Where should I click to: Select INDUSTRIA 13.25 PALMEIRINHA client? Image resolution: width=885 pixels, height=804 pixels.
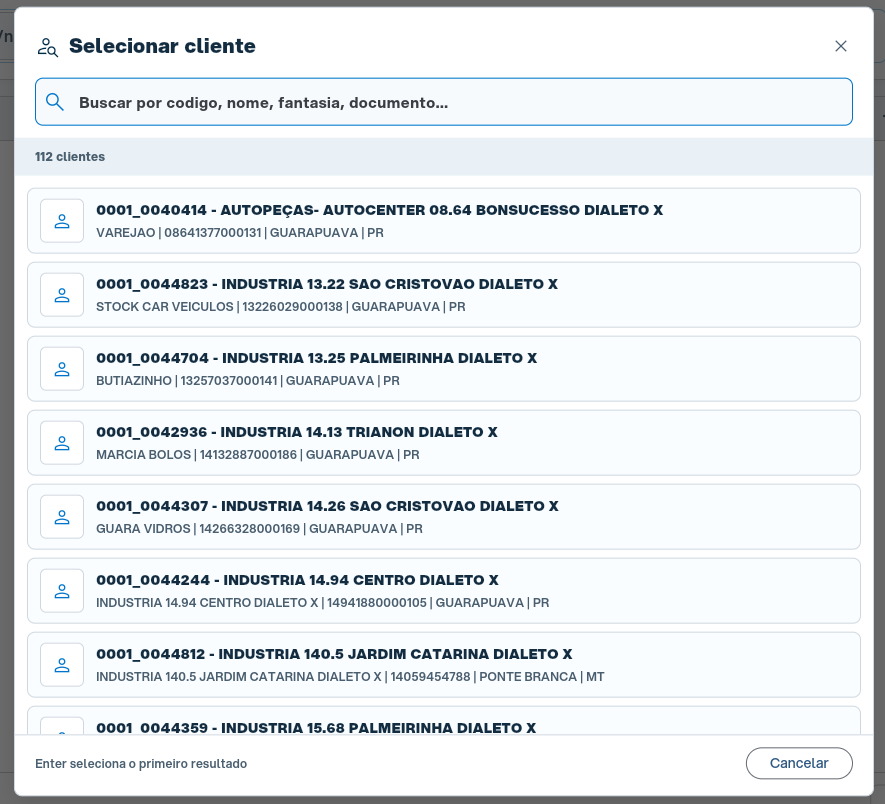444,369
